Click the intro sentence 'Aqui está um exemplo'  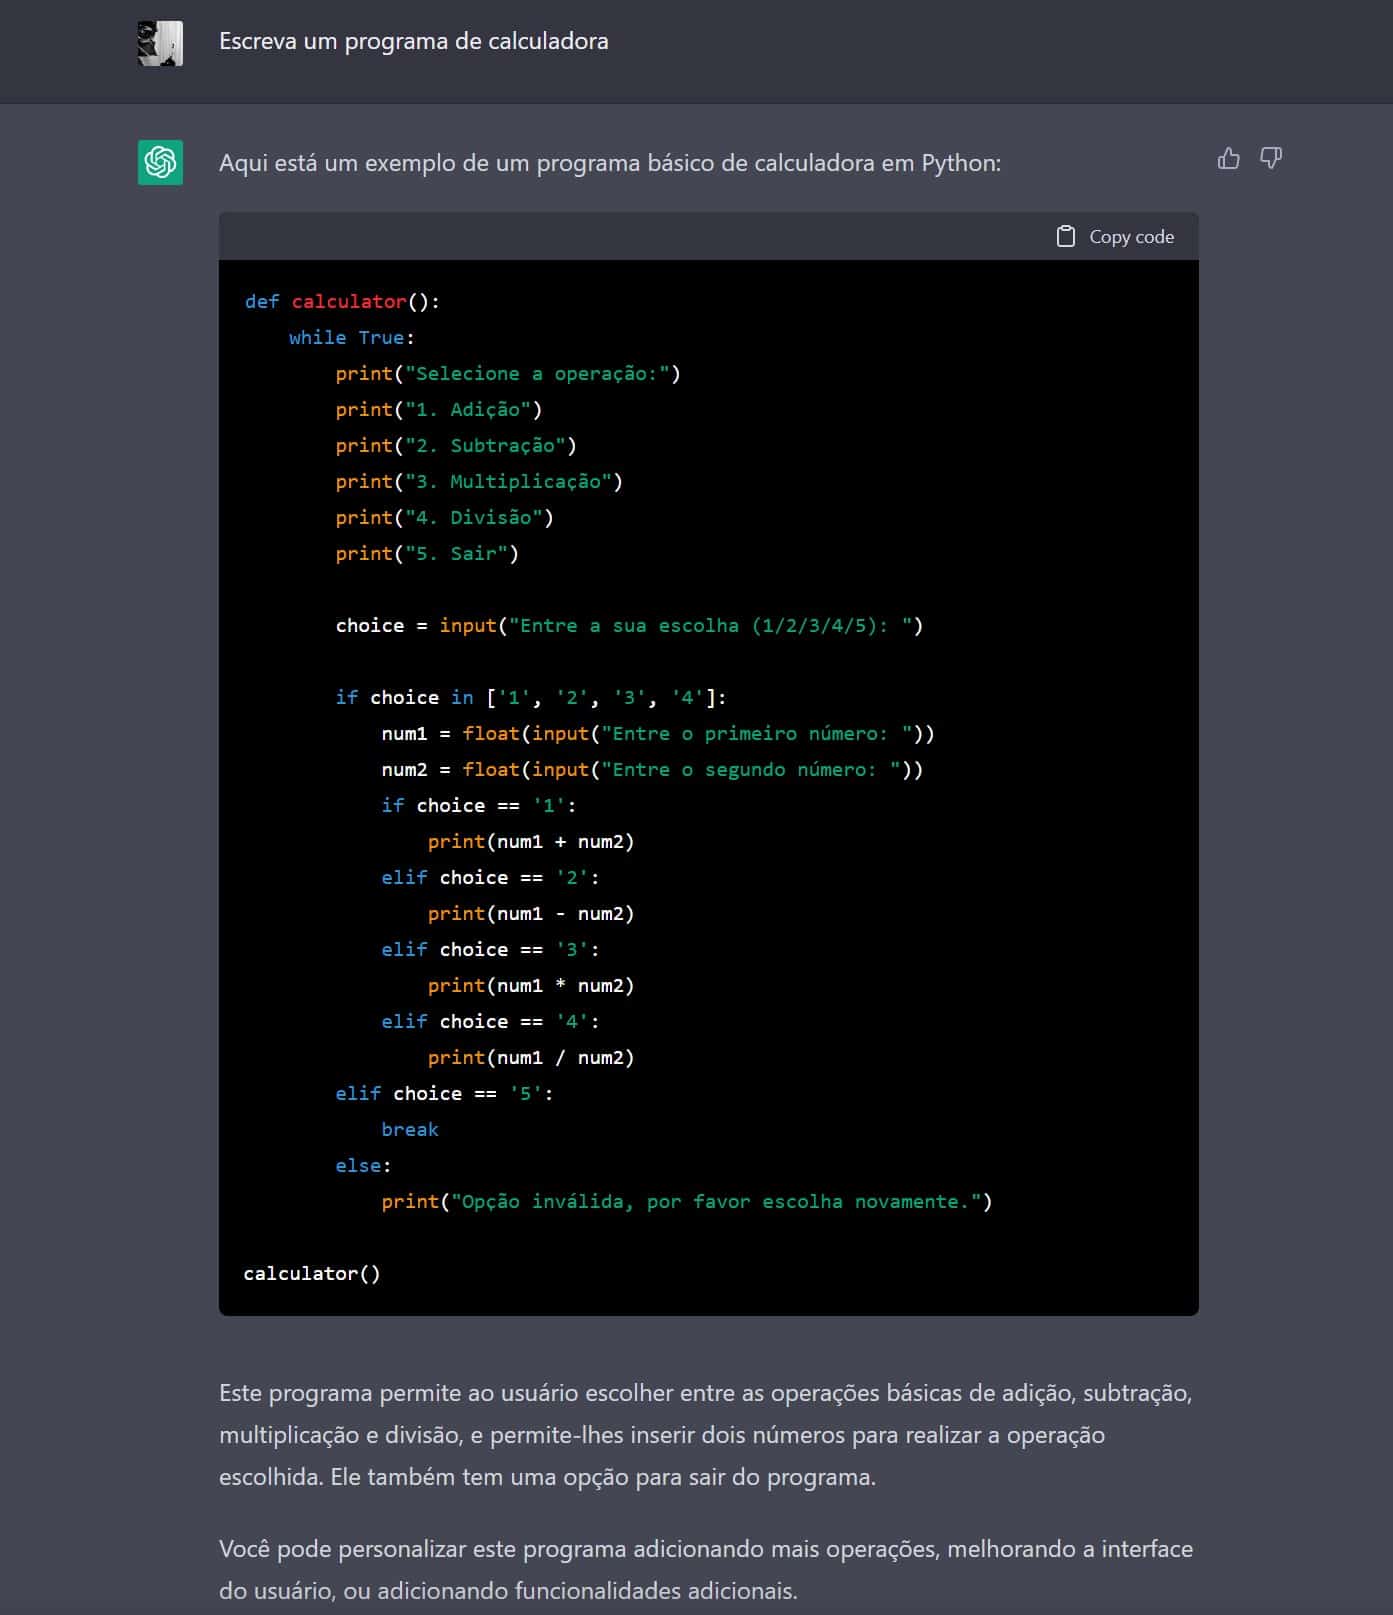(x=609, y=163)
